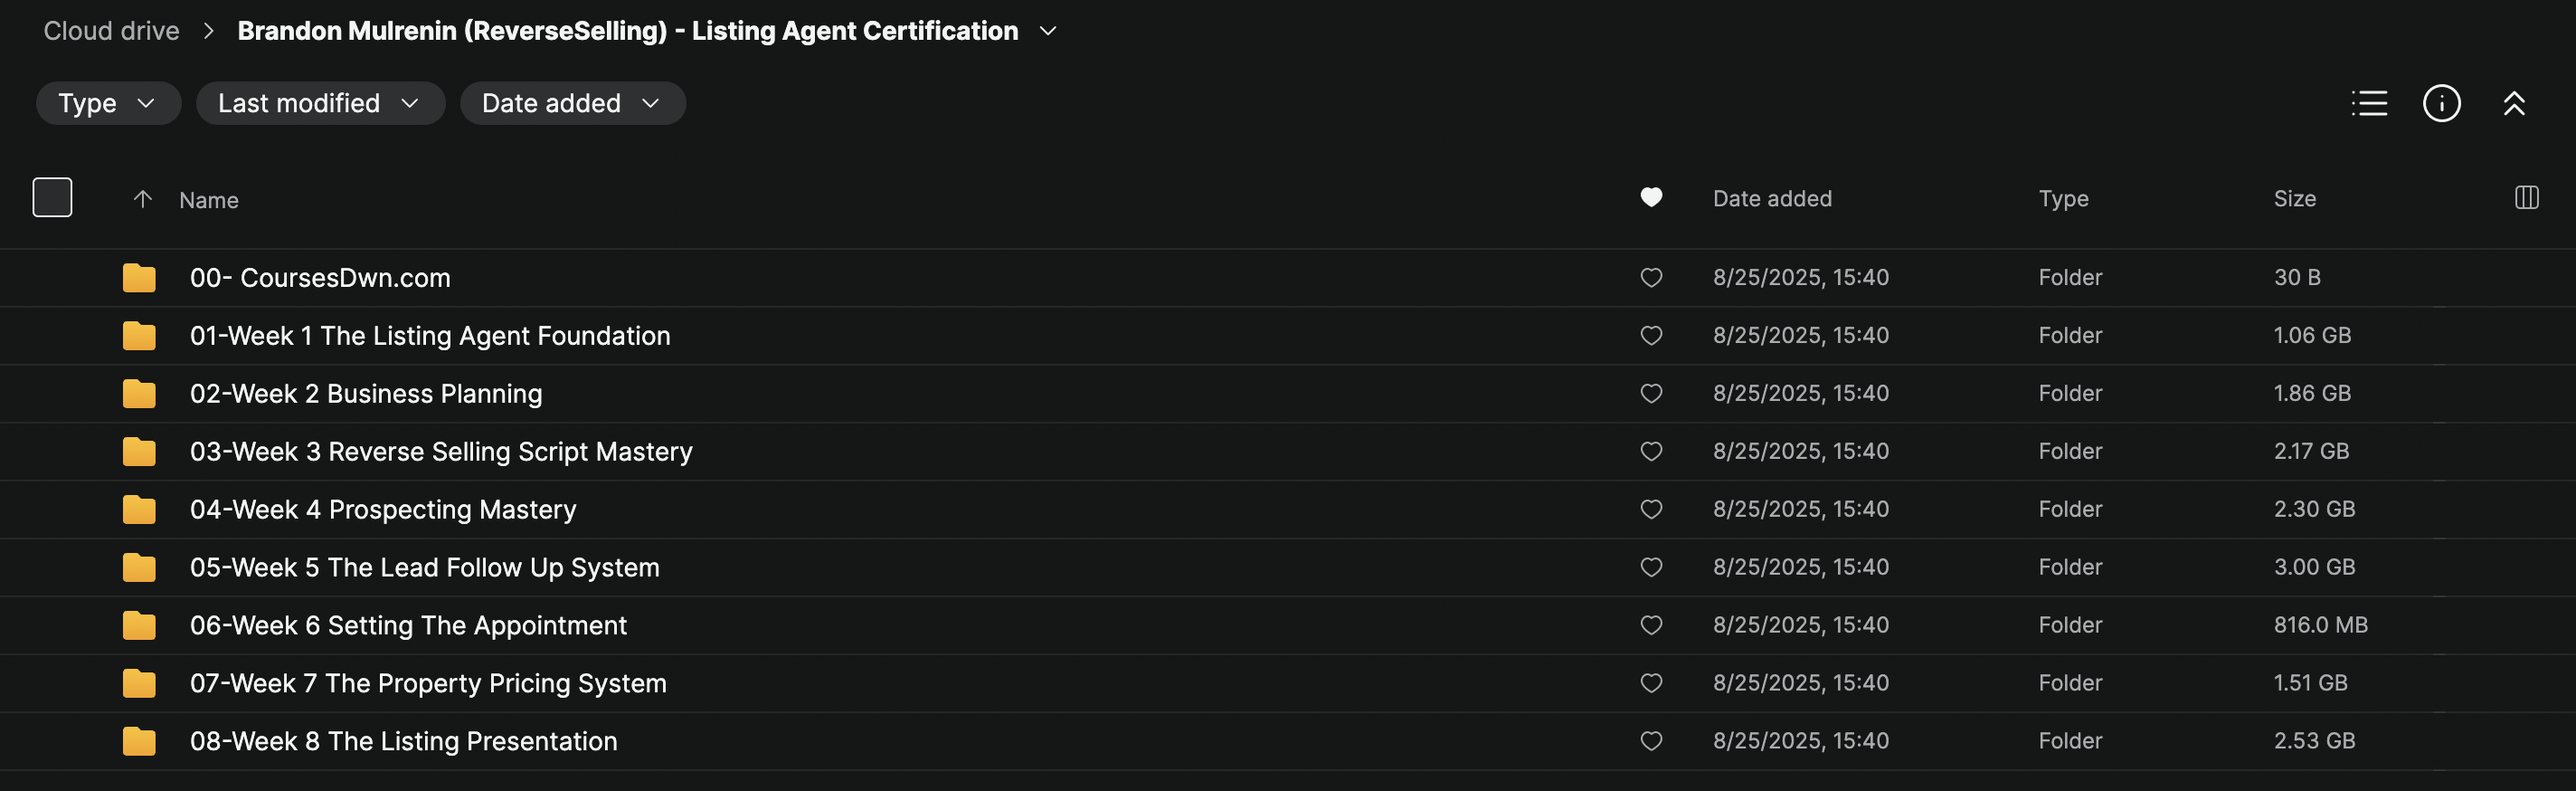Sort by the Size column header
The image size is (2576, 791).
click(2294, 199)
